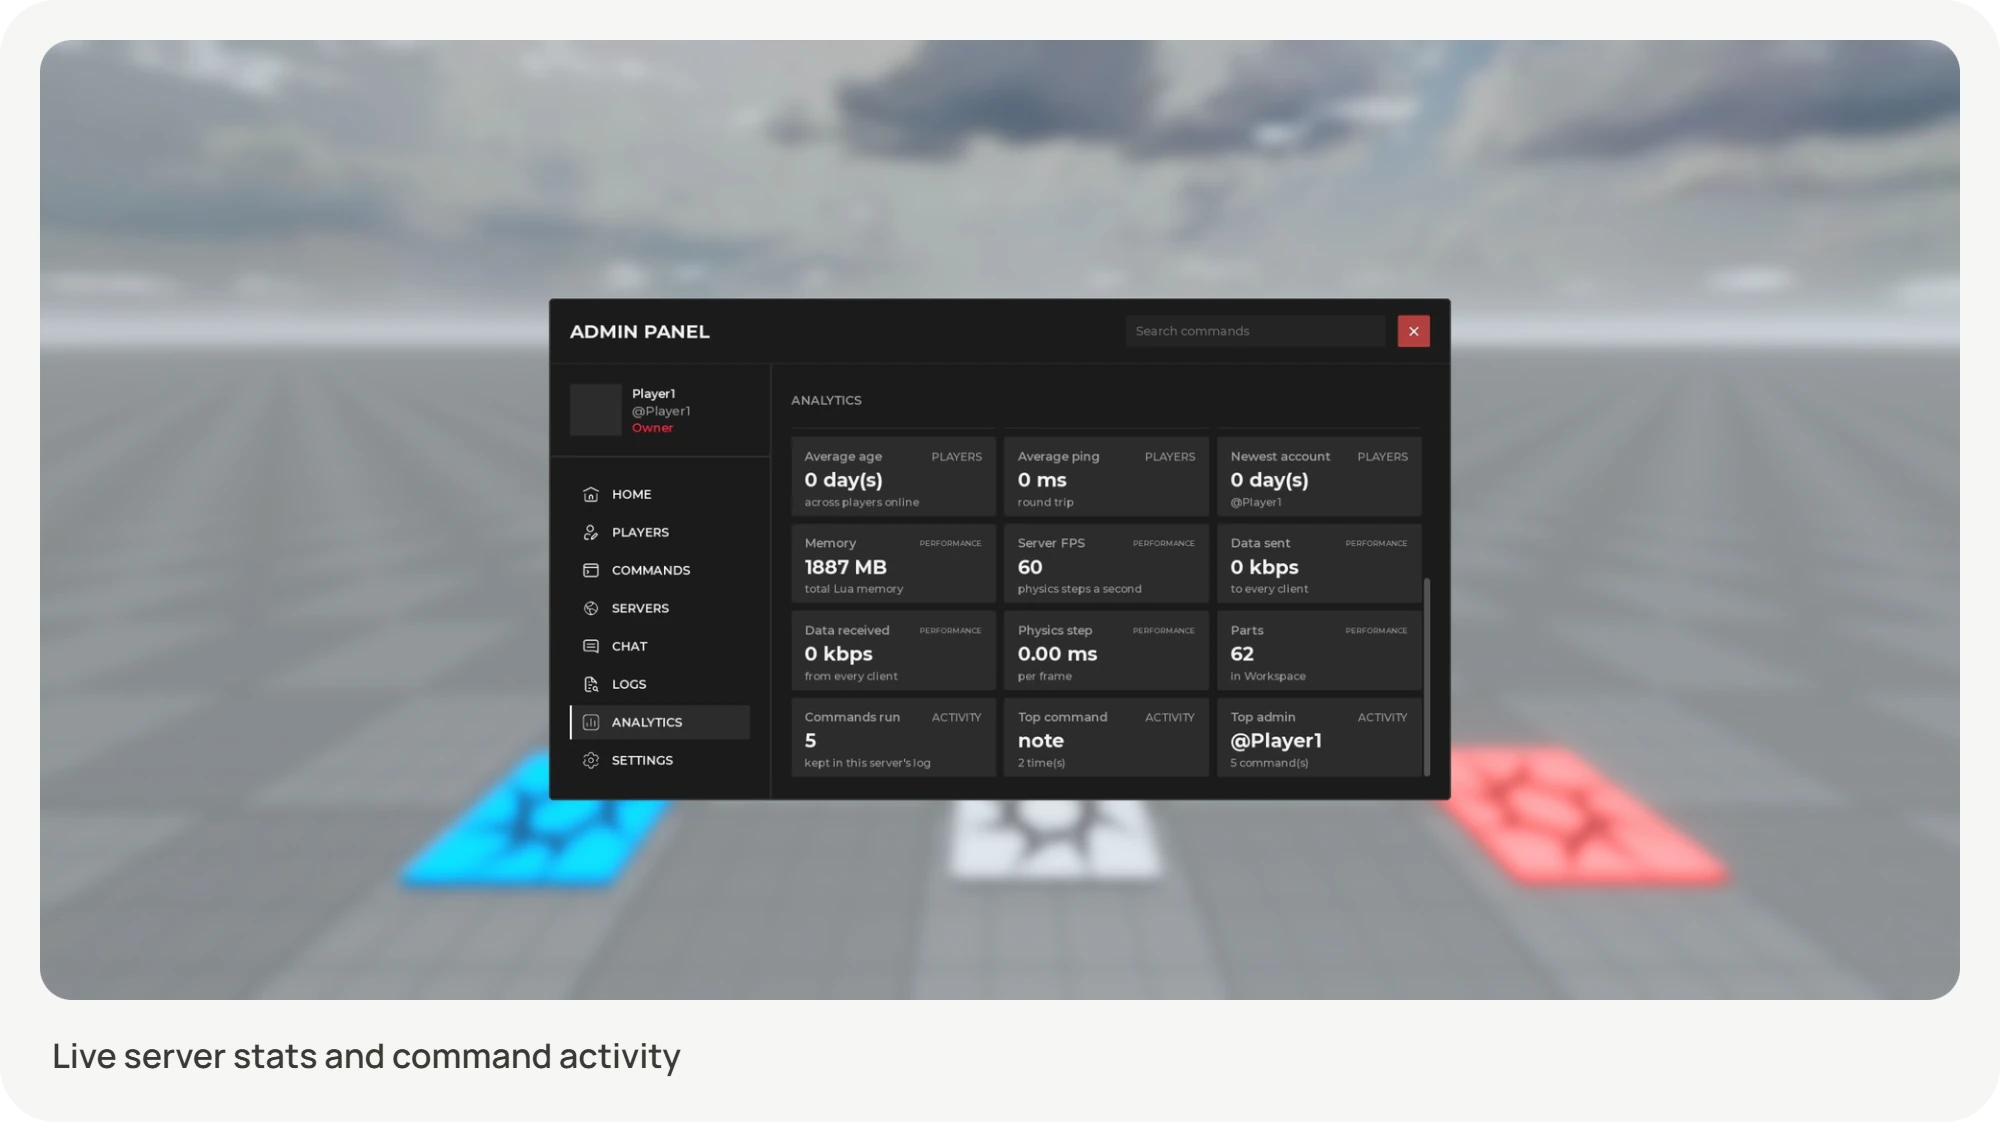Viewport: 2000px width, 1122px height.
Task: Click the Settings gear icon
Action: coord(591,760)
